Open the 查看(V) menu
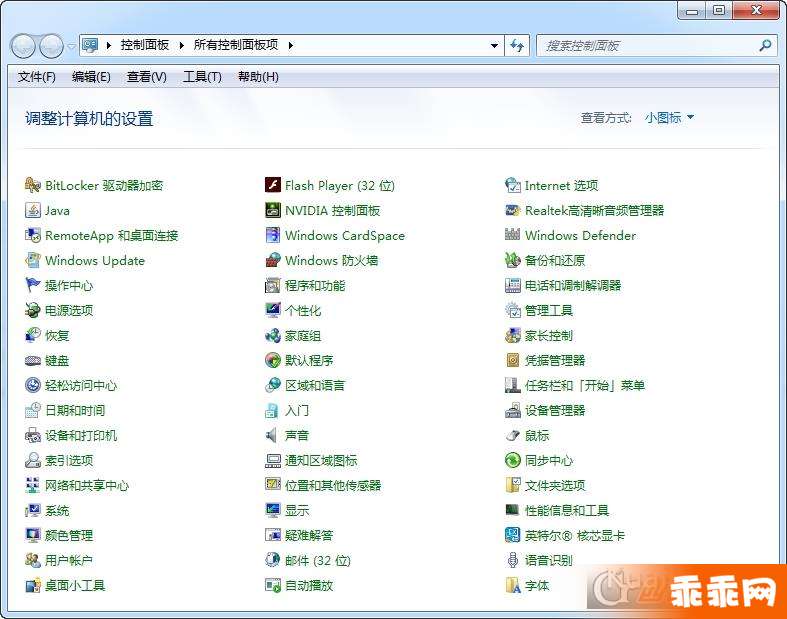787x619 pixels. [x=147, y=77]
